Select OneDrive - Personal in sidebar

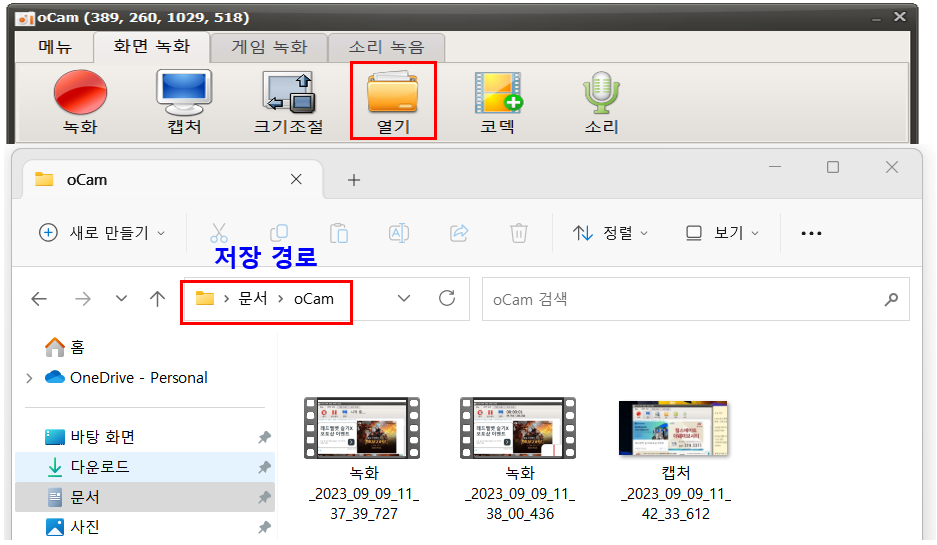[x=126, y=378]
